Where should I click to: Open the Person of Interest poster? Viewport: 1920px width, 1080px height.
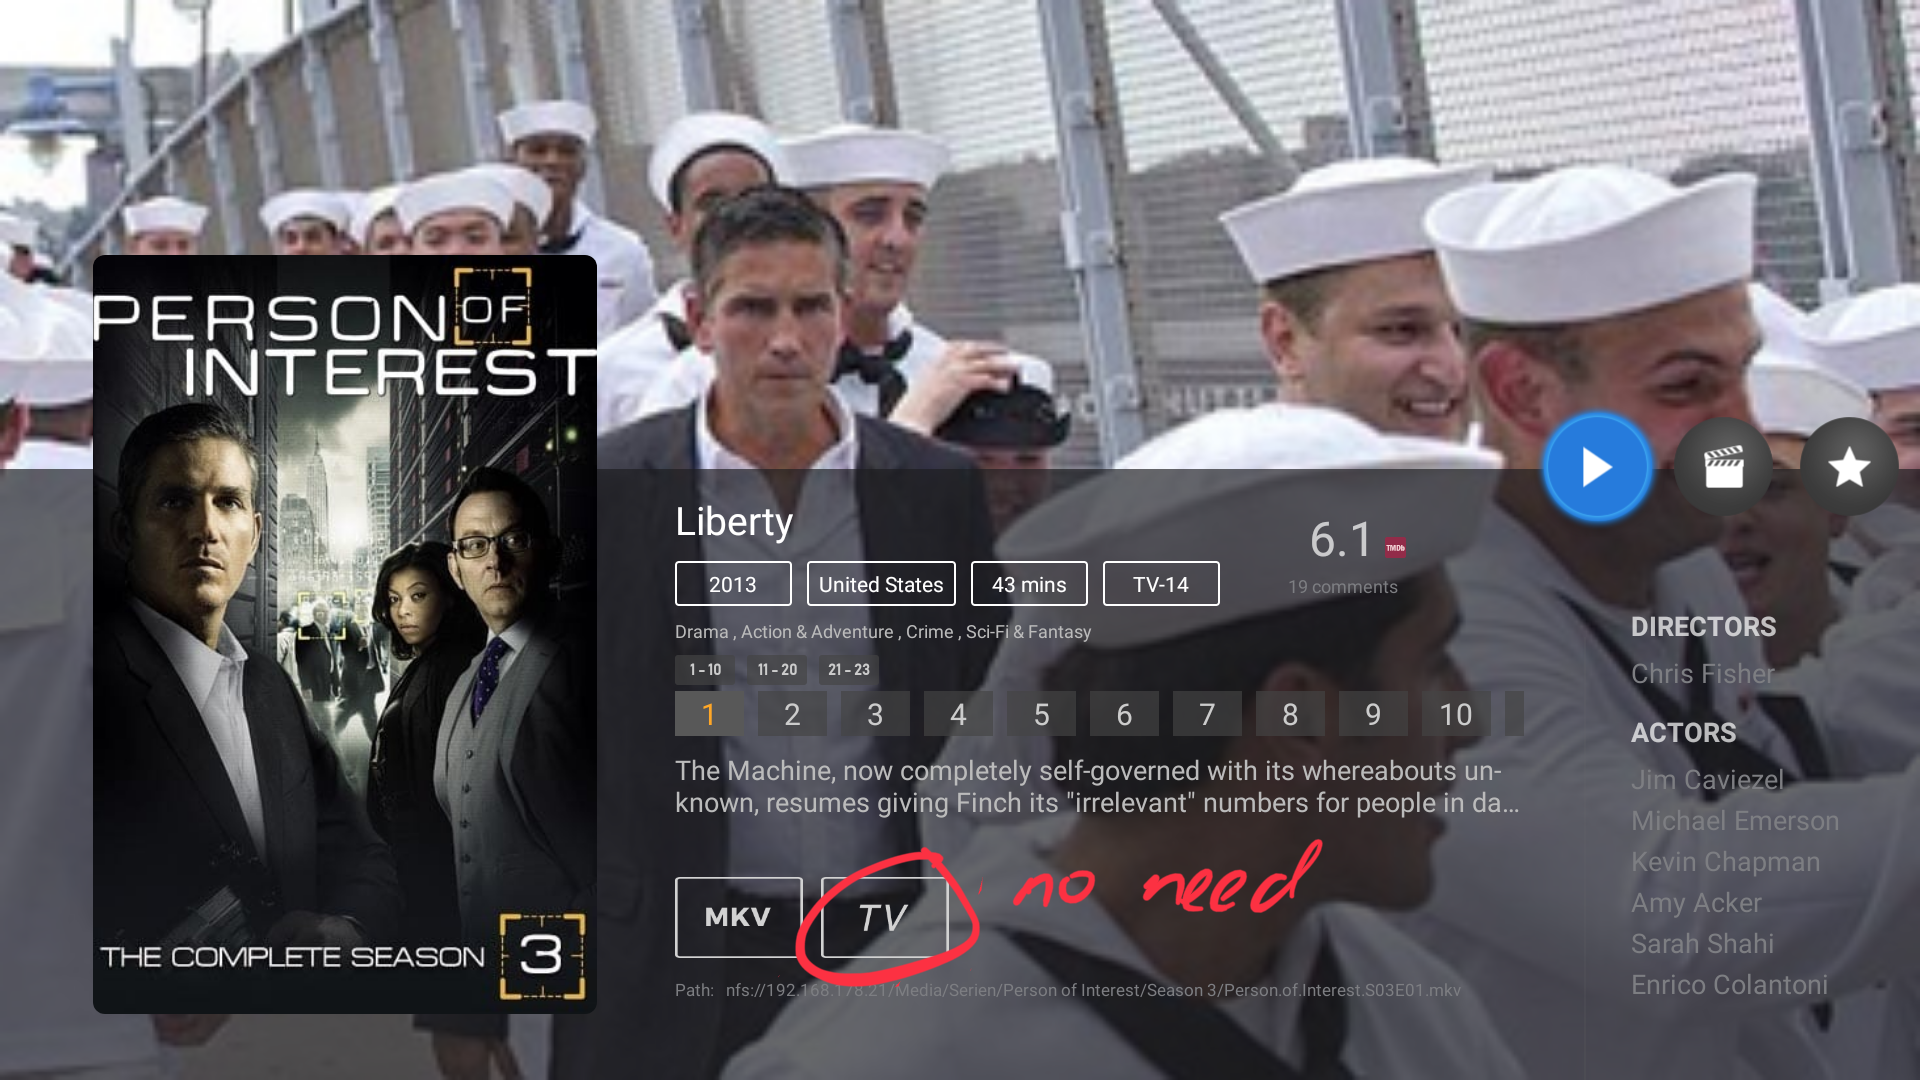point(345,634)
